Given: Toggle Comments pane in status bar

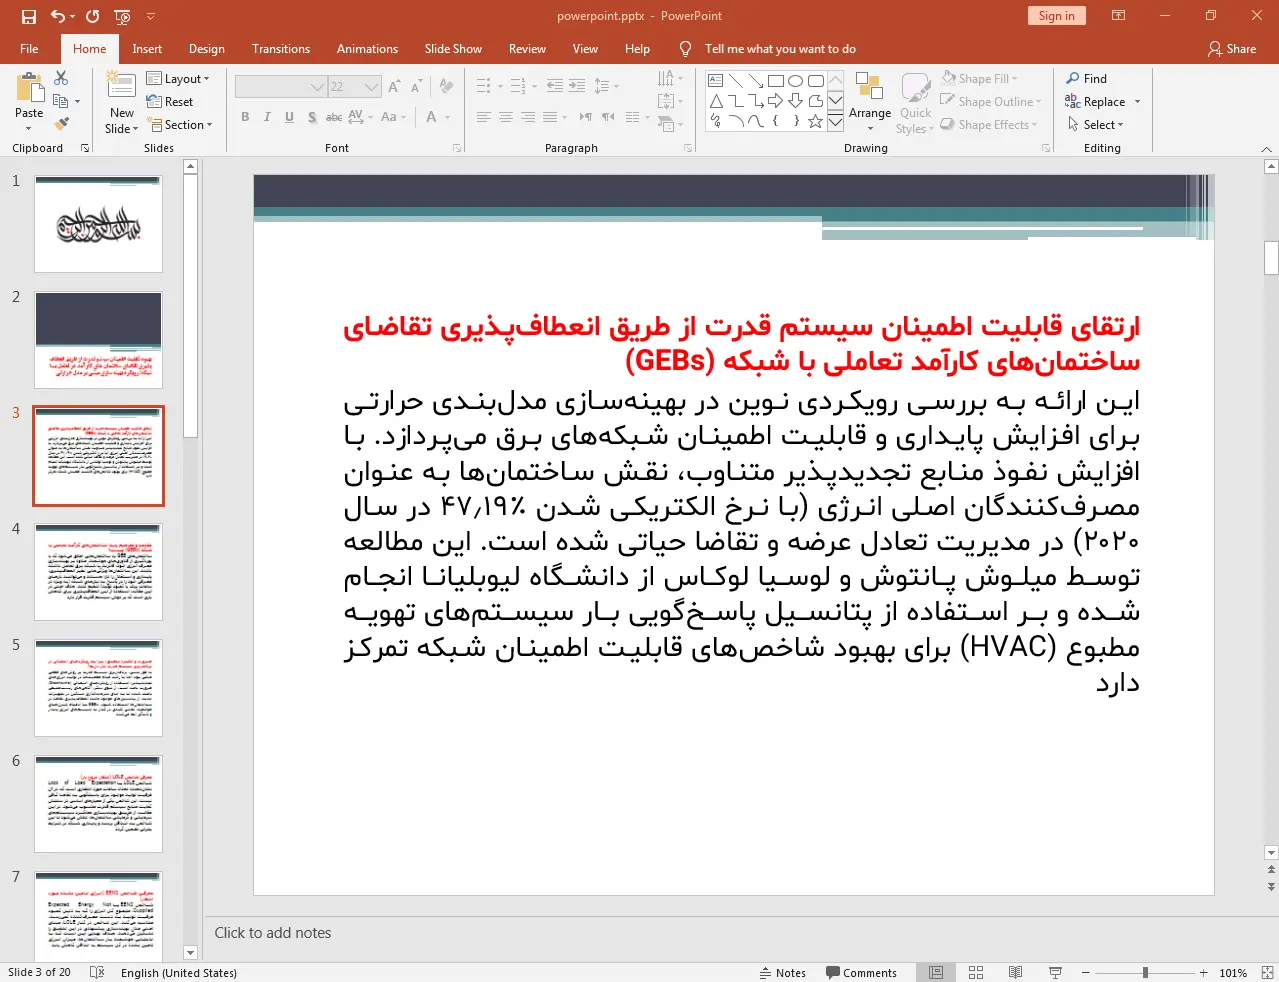Looking at the screenshot, I should click(861, 972).
